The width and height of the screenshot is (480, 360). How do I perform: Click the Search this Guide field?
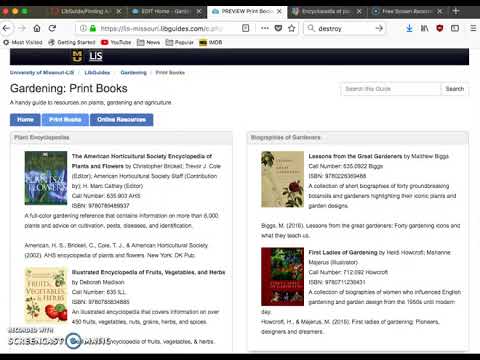[391, 89]
